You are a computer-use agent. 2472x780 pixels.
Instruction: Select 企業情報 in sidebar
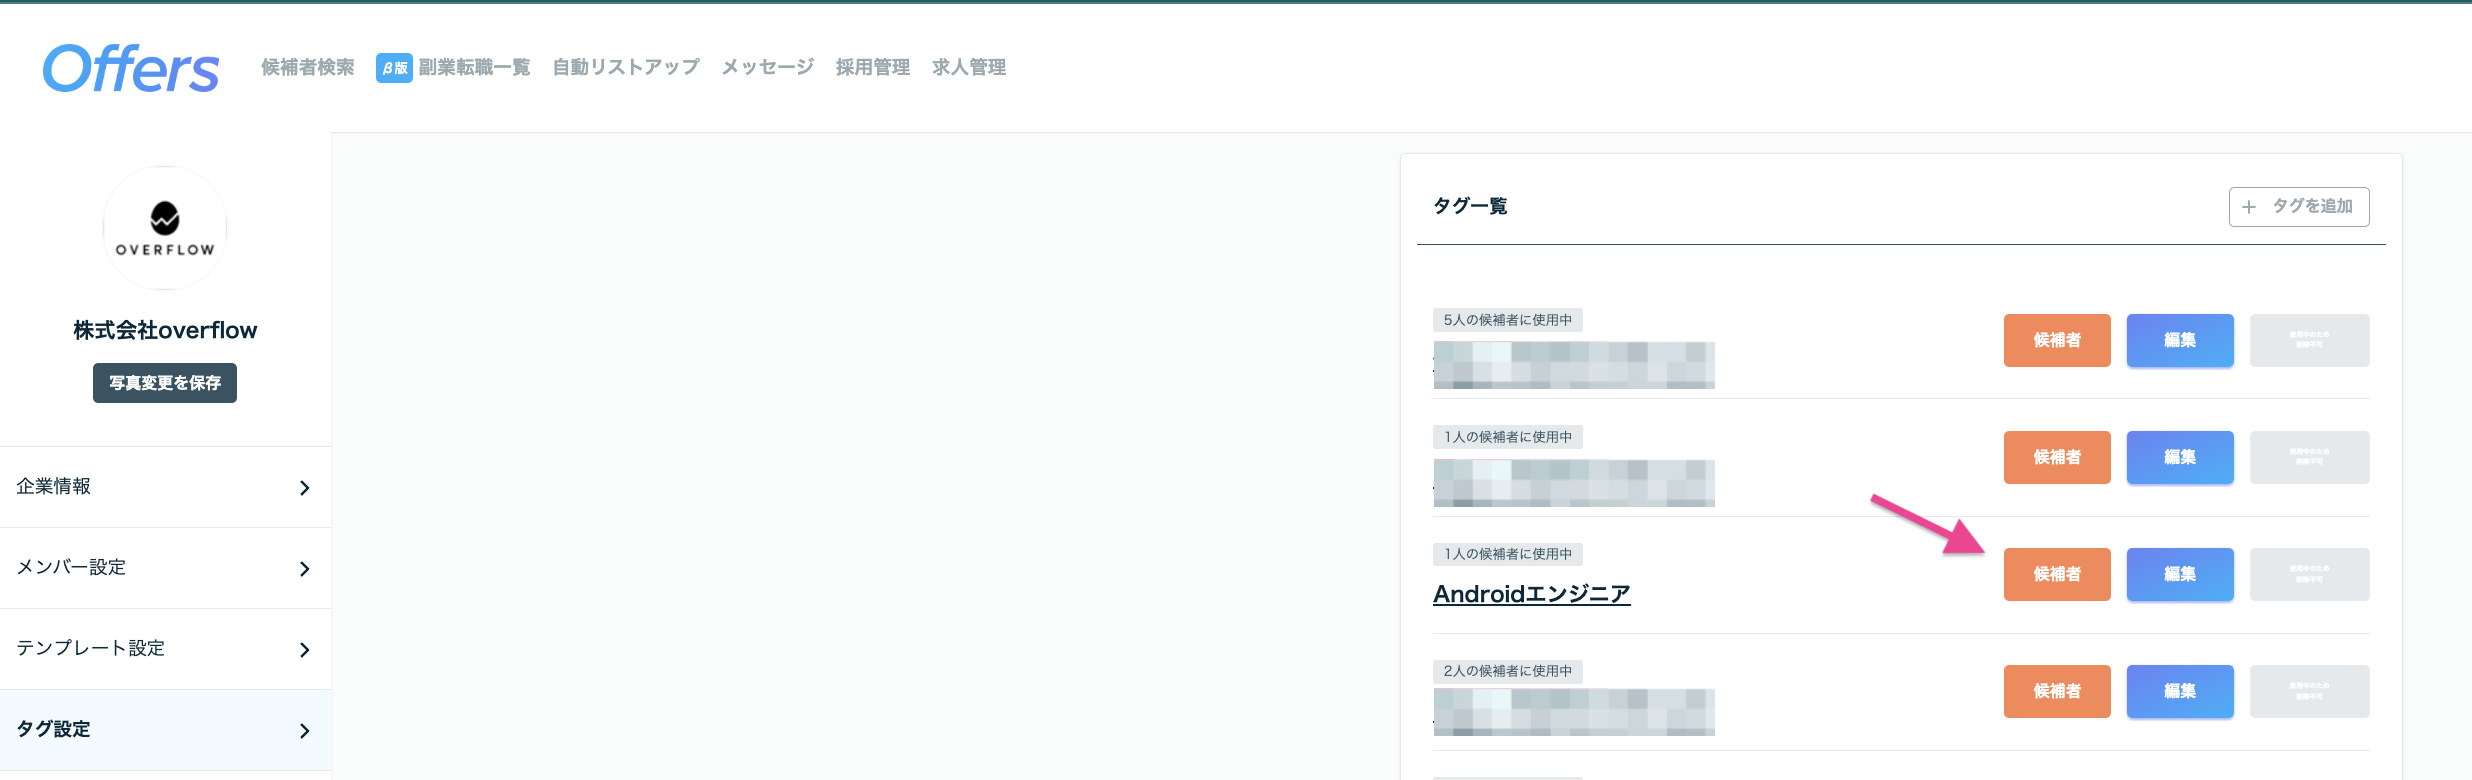pyautogui.click(x=165, y=487)
